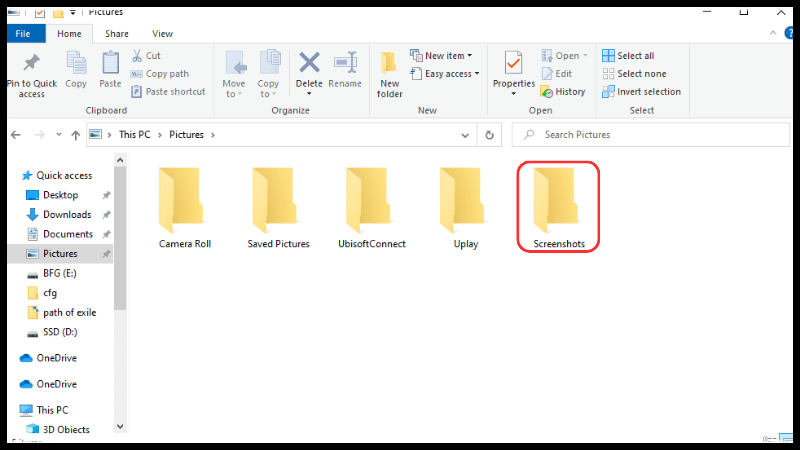Select Quick access in navigation pane
Image resolution: width=800 pixels, height=450 pixels.
pyautogui.click(x=56, y=176)
